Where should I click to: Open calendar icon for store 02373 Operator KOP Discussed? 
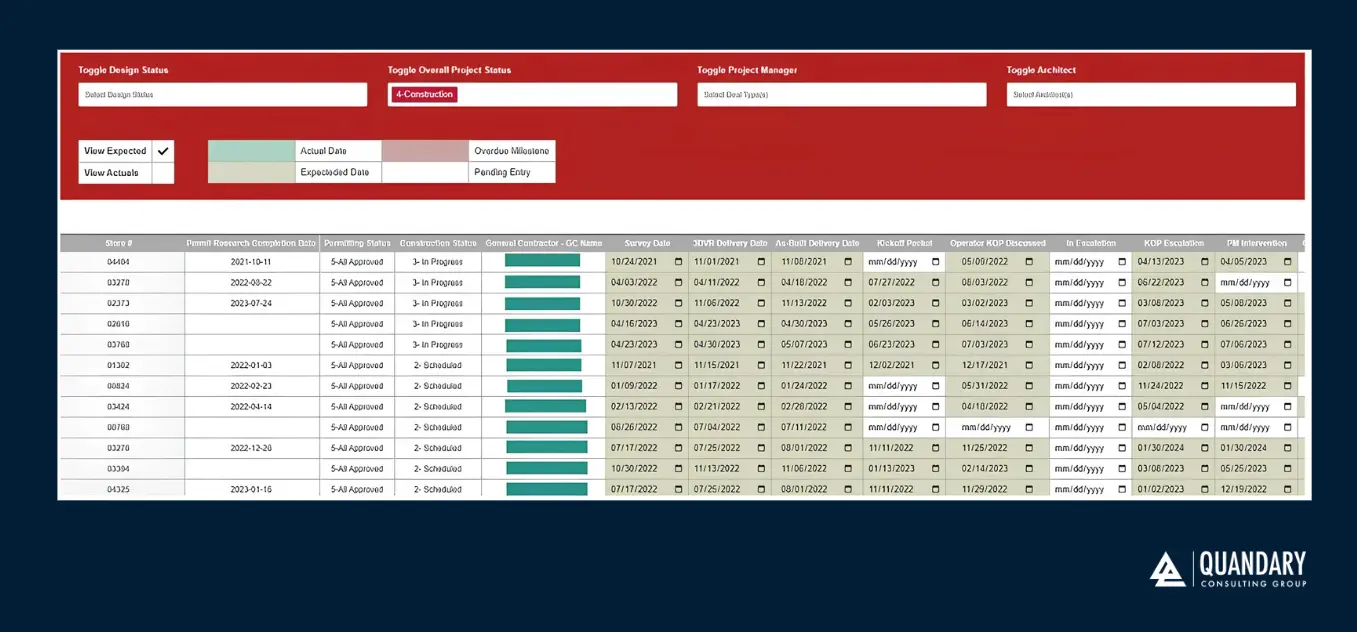[x=1029, y=303]
